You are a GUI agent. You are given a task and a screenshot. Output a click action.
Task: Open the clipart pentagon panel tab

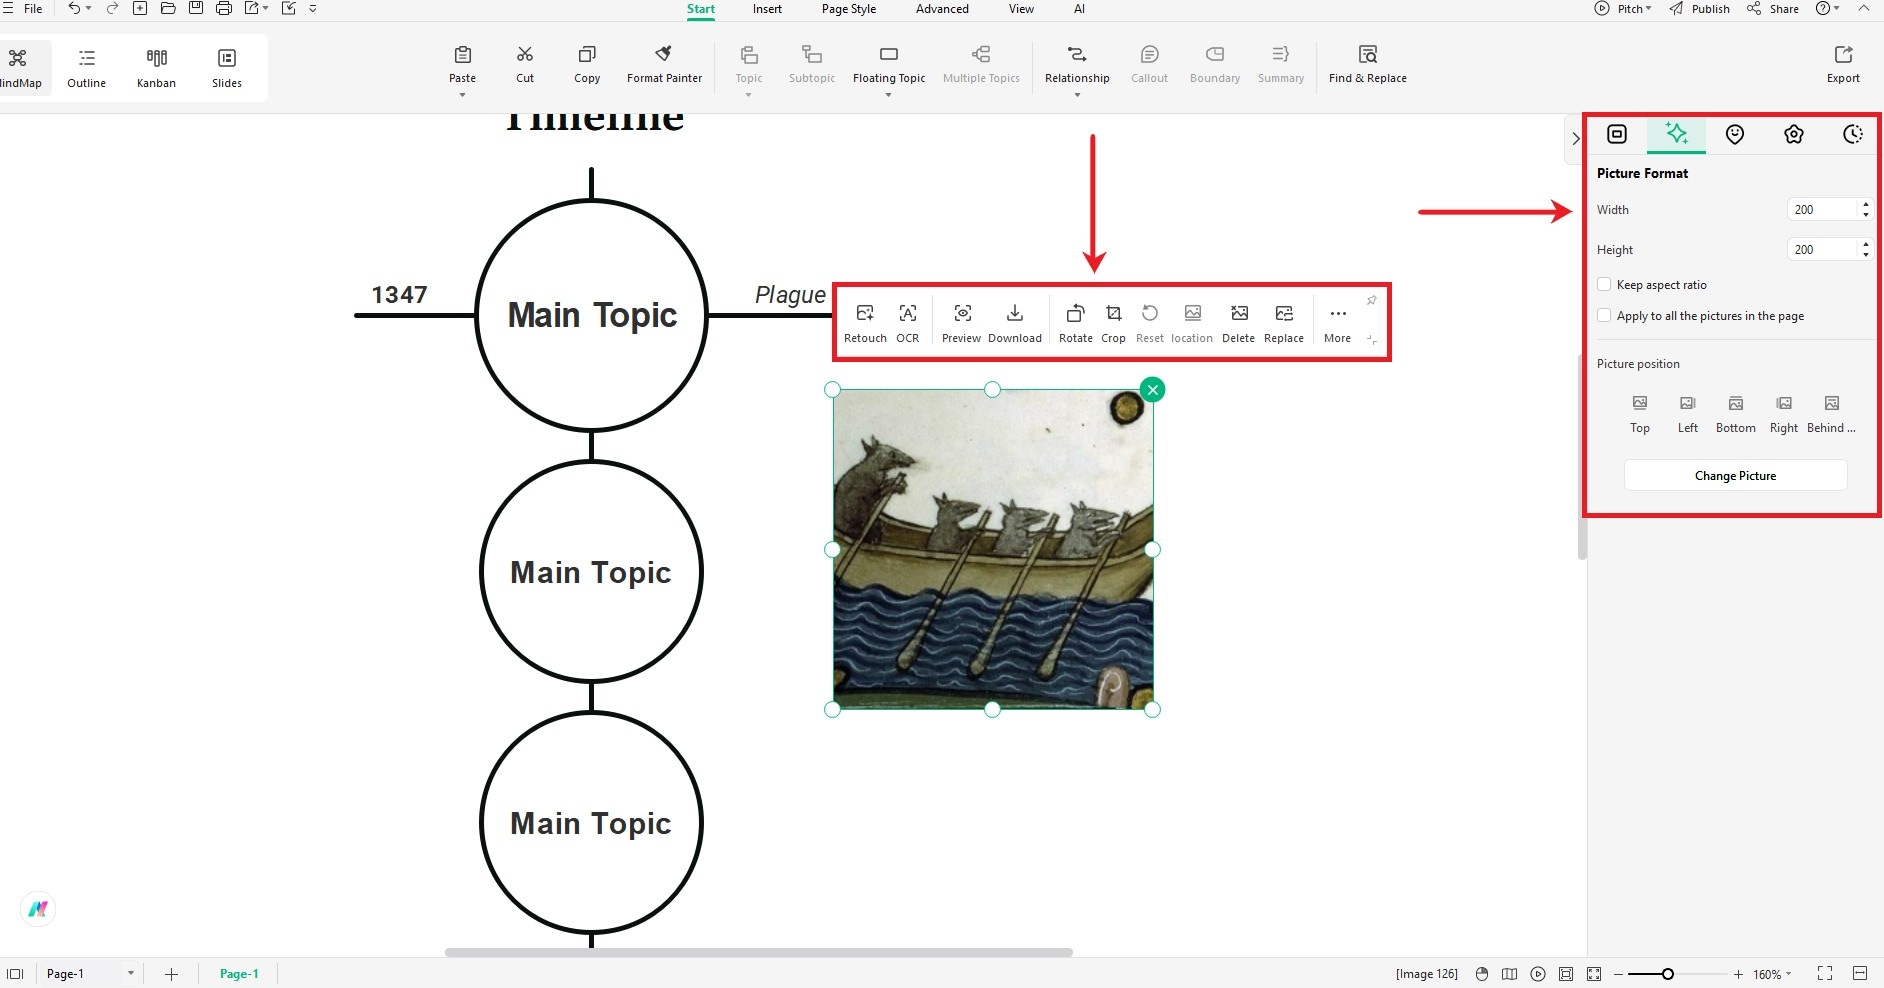(x=1794, y=134)
